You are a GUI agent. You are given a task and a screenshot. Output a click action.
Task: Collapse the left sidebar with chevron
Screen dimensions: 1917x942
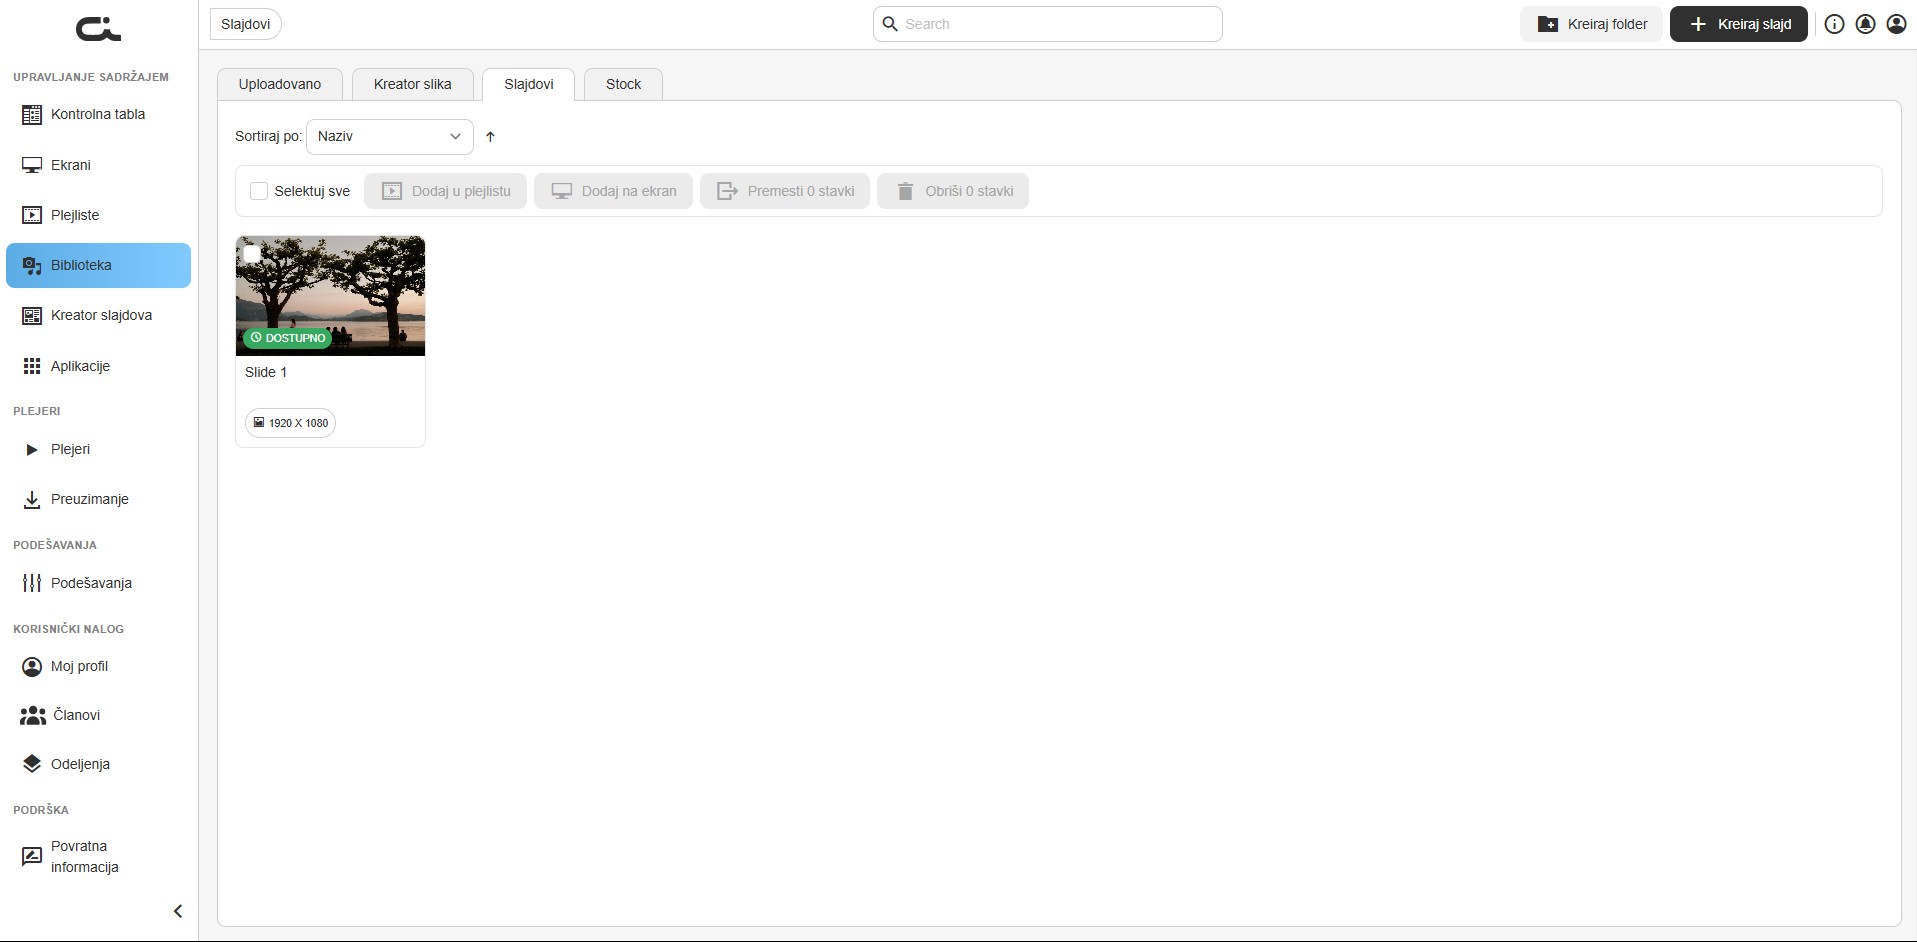pos(178,911)
